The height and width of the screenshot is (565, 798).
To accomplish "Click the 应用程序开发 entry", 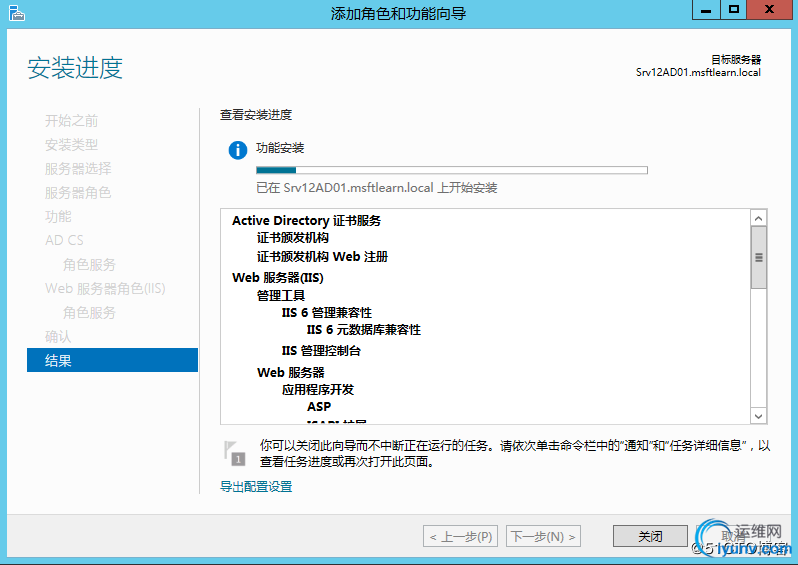I will [x=318, y=389].
